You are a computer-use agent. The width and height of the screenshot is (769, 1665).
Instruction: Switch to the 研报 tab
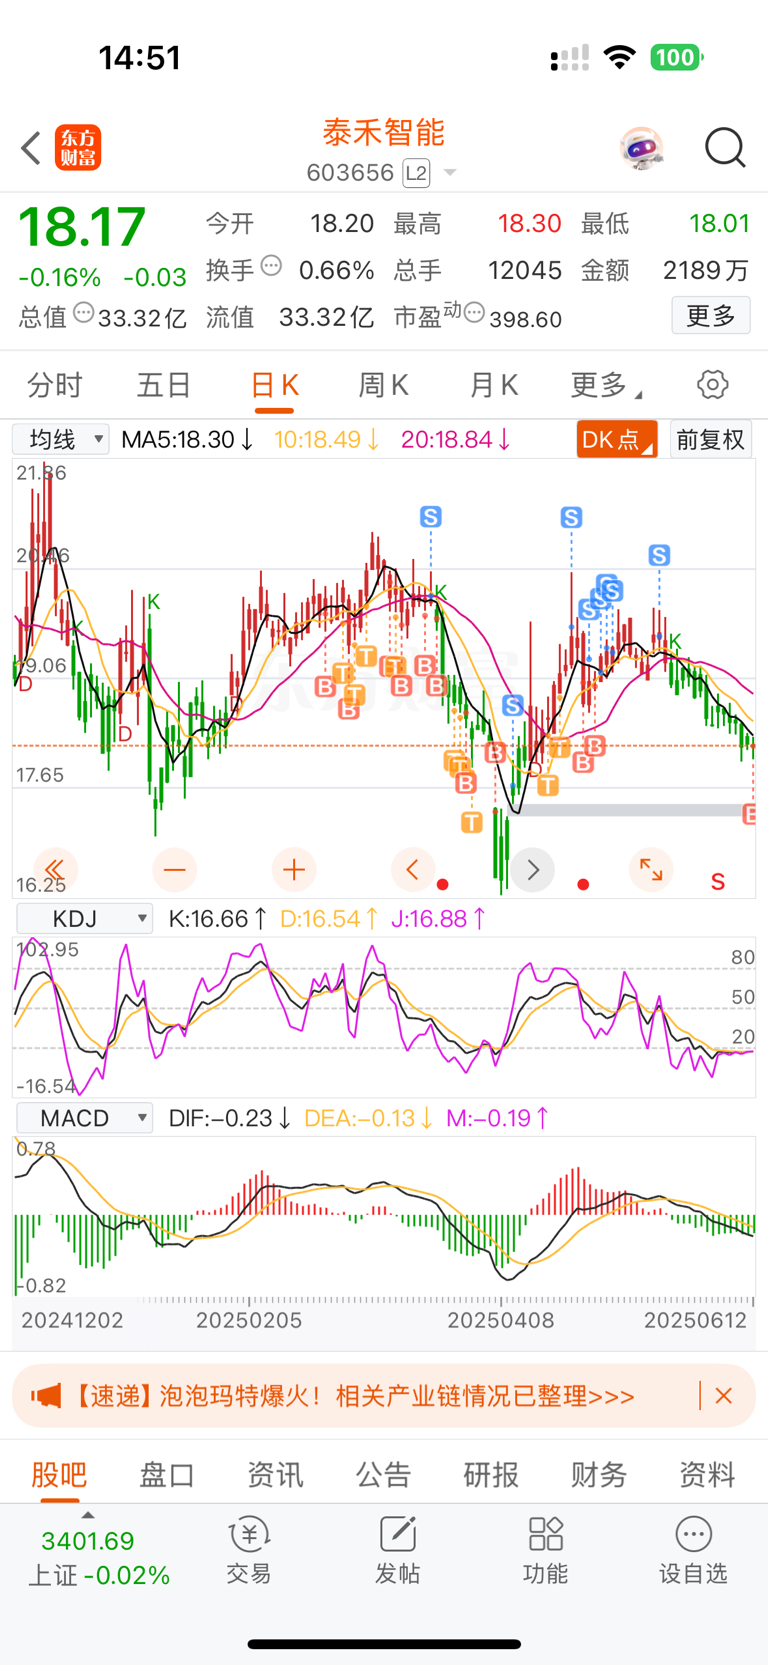[491, 1474]
